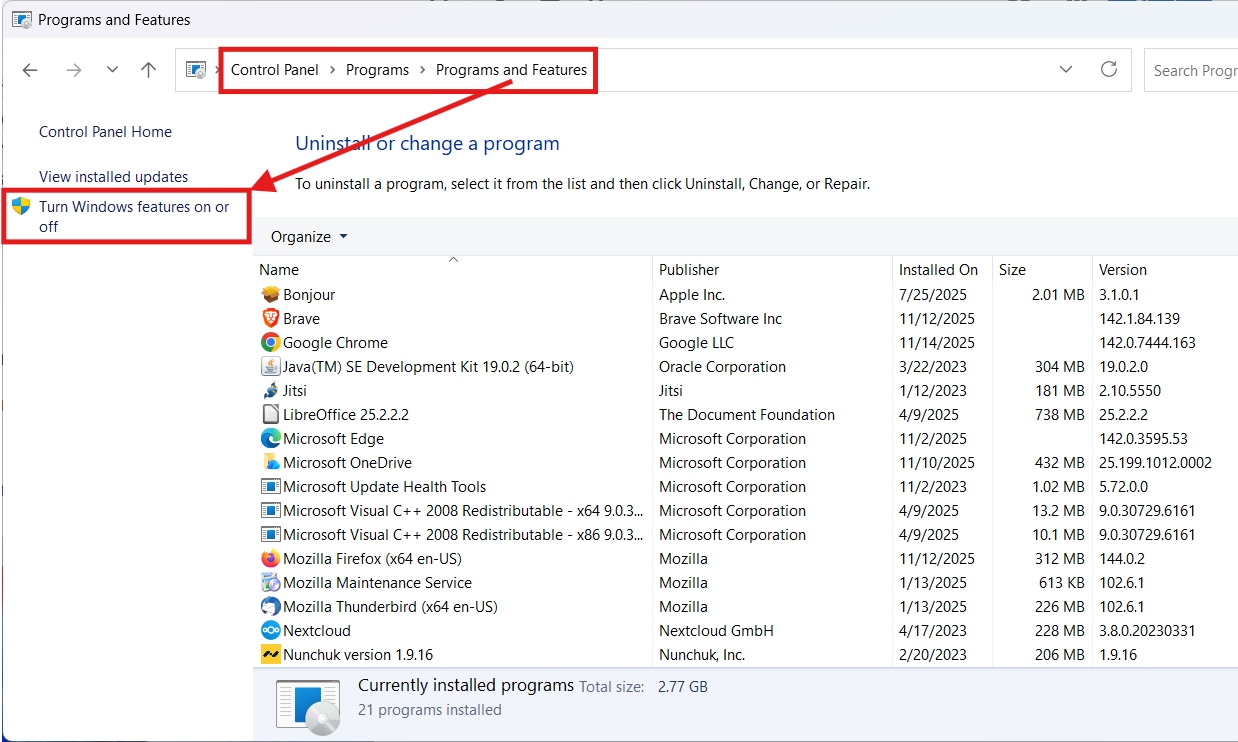The height and width of the screenshot is (742, 1238).
Task: Expand the address bar history dropdown
Action: click(1066, 70)
